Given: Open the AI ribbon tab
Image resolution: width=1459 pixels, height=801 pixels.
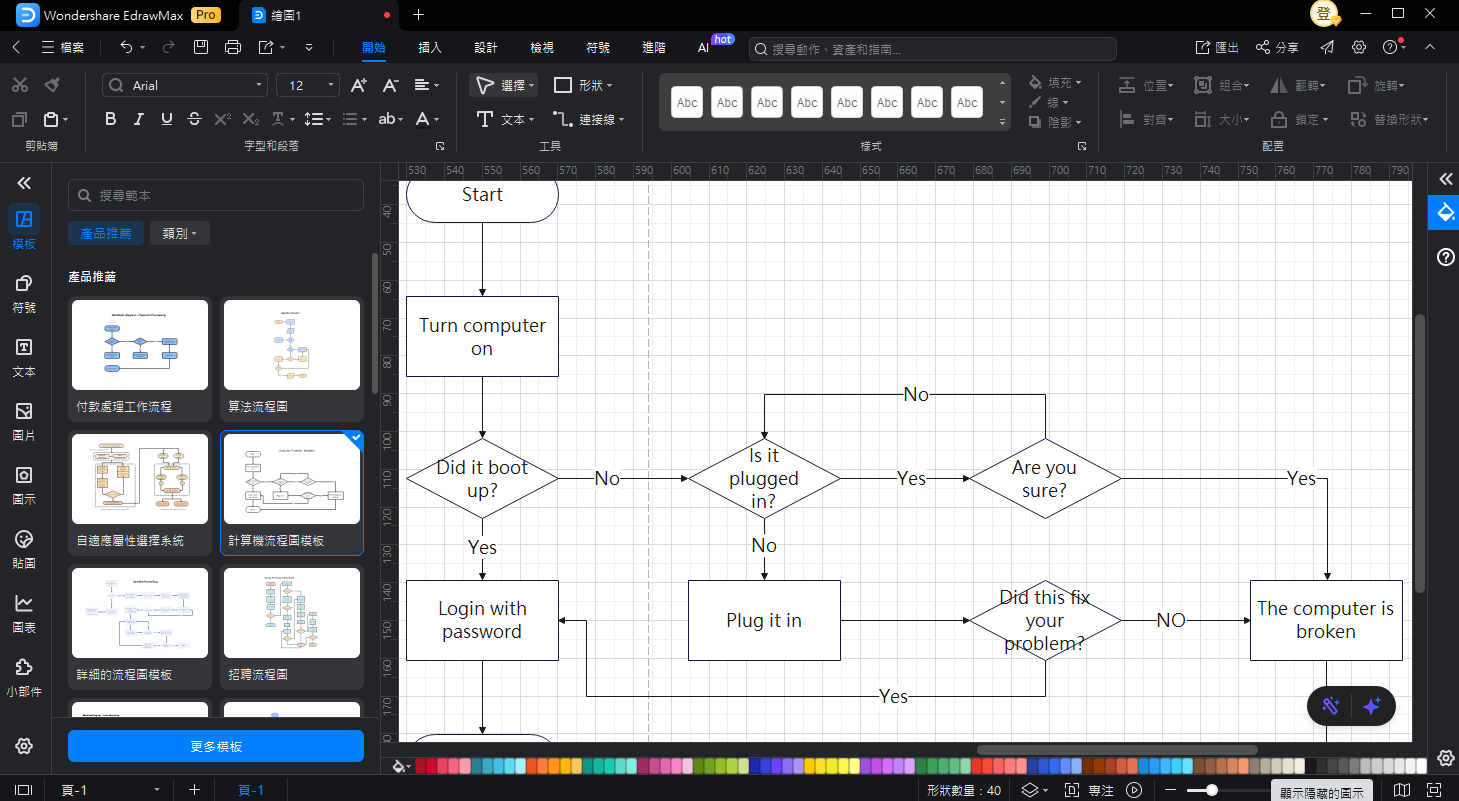Looking at the screenshot, I should (704, 47).
